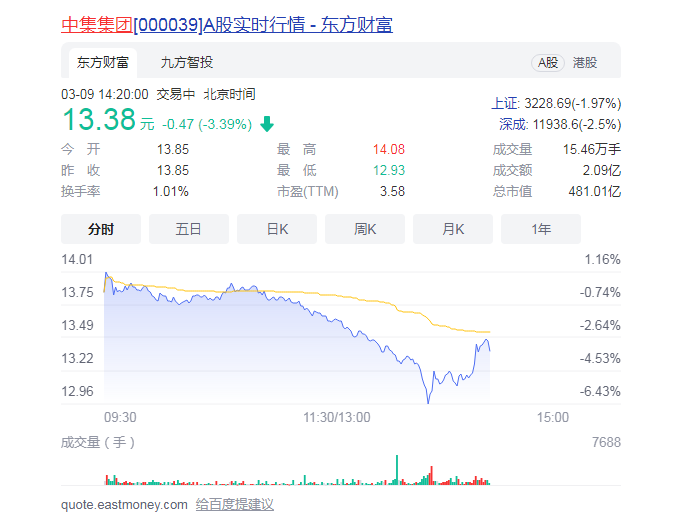The width and height of the screenshot is (673, 520).
Task: Click the timestamp 03-09 14:20:00
Action: (105, 94)
